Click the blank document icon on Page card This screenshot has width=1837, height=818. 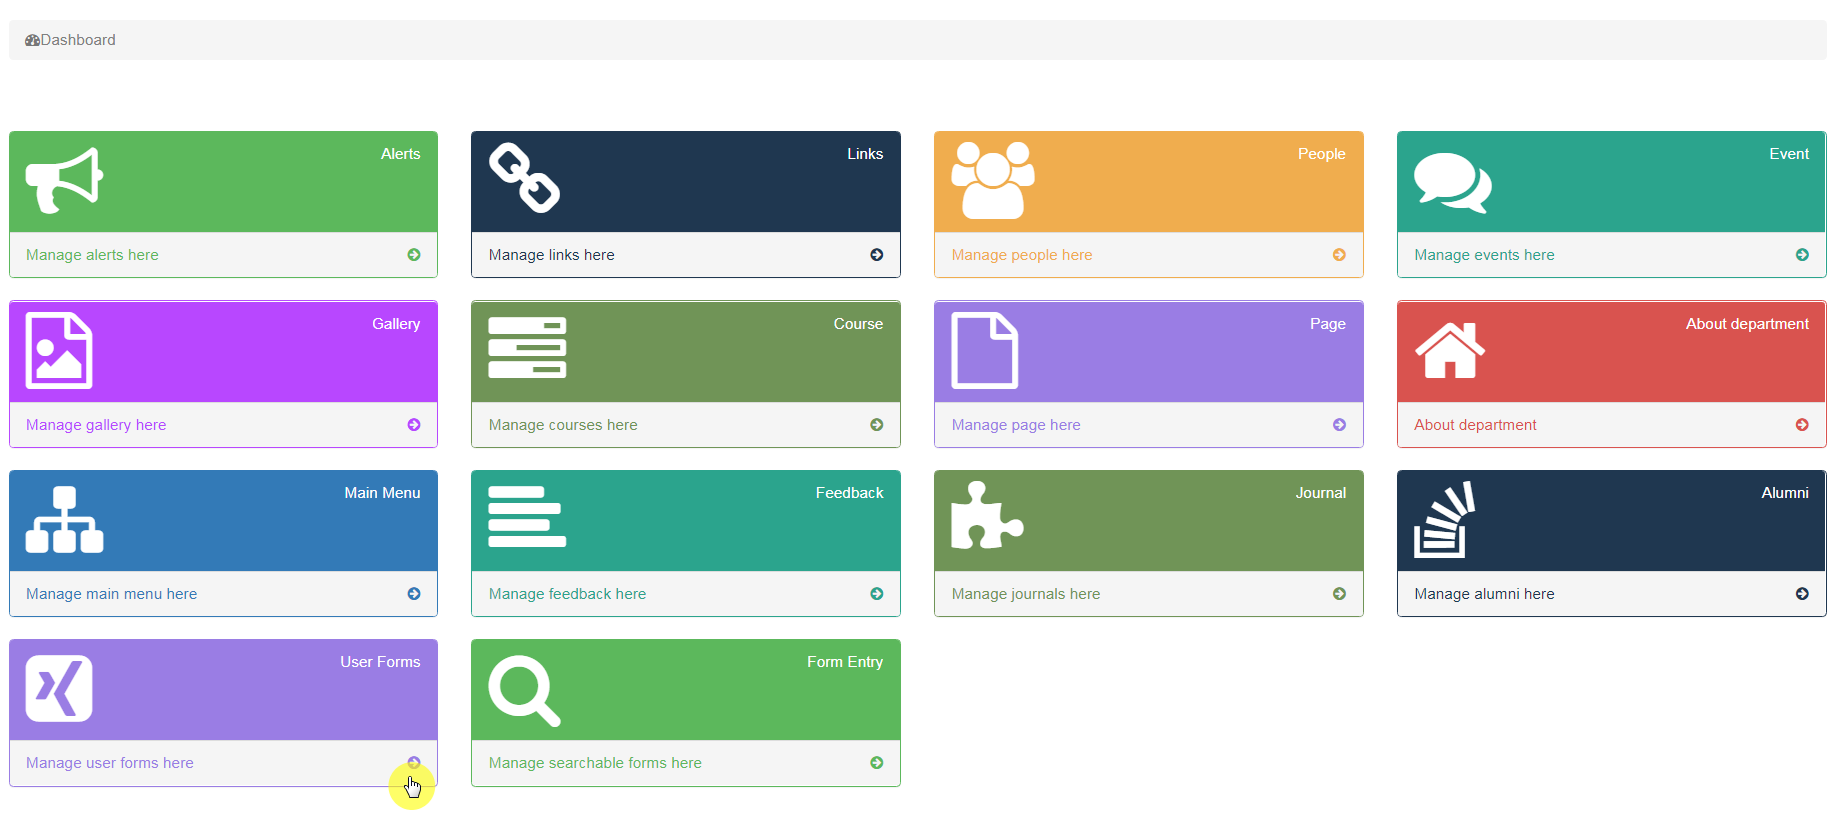click(x=985, y=351)
